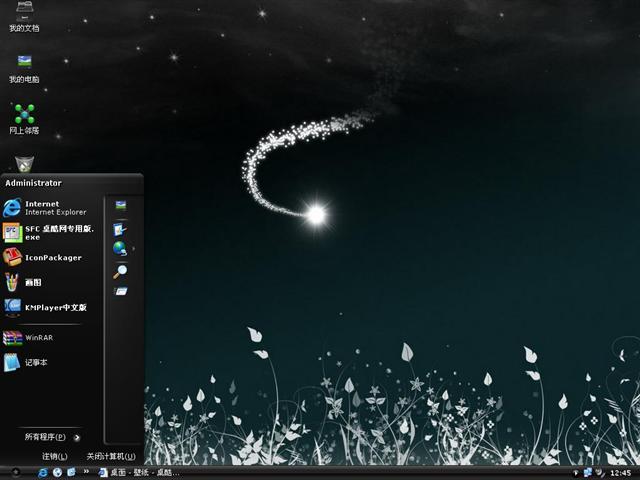The width and height of the screenshot is (640, 480).
Task: Open 我的文档 desktop icon
Action: pyautogui.click(x=24, y=17)
